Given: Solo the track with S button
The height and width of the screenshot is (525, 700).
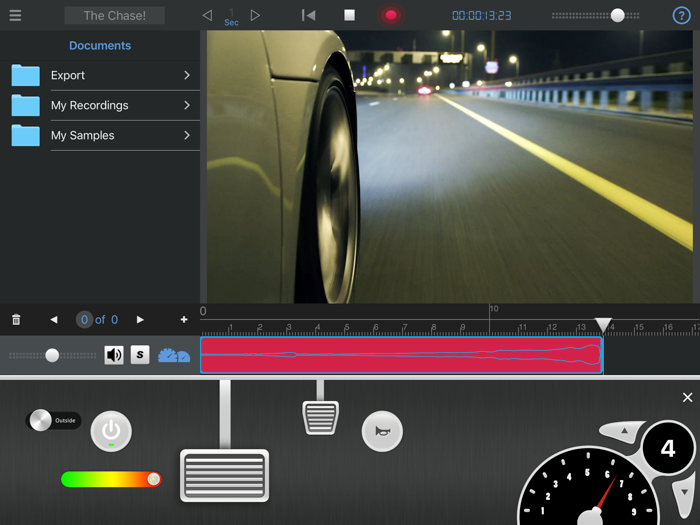Looking at the screenshot, I should [140, 355].
